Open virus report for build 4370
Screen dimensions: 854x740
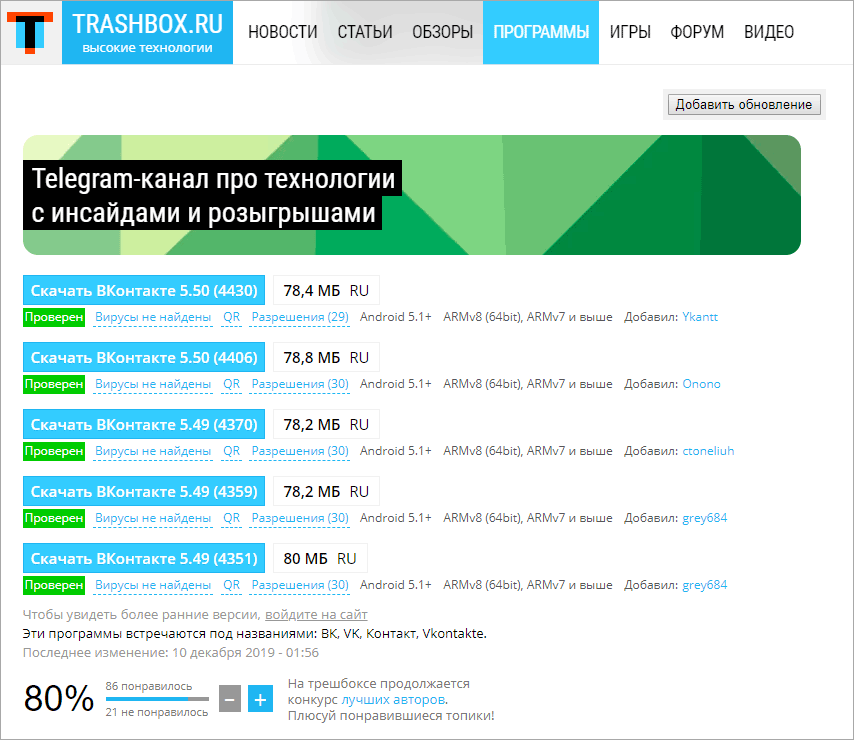153,451
